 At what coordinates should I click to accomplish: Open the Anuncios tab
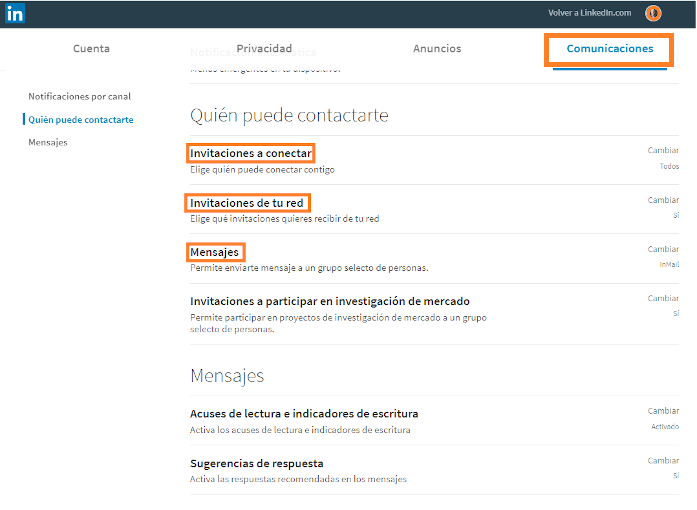click(437, 48)
